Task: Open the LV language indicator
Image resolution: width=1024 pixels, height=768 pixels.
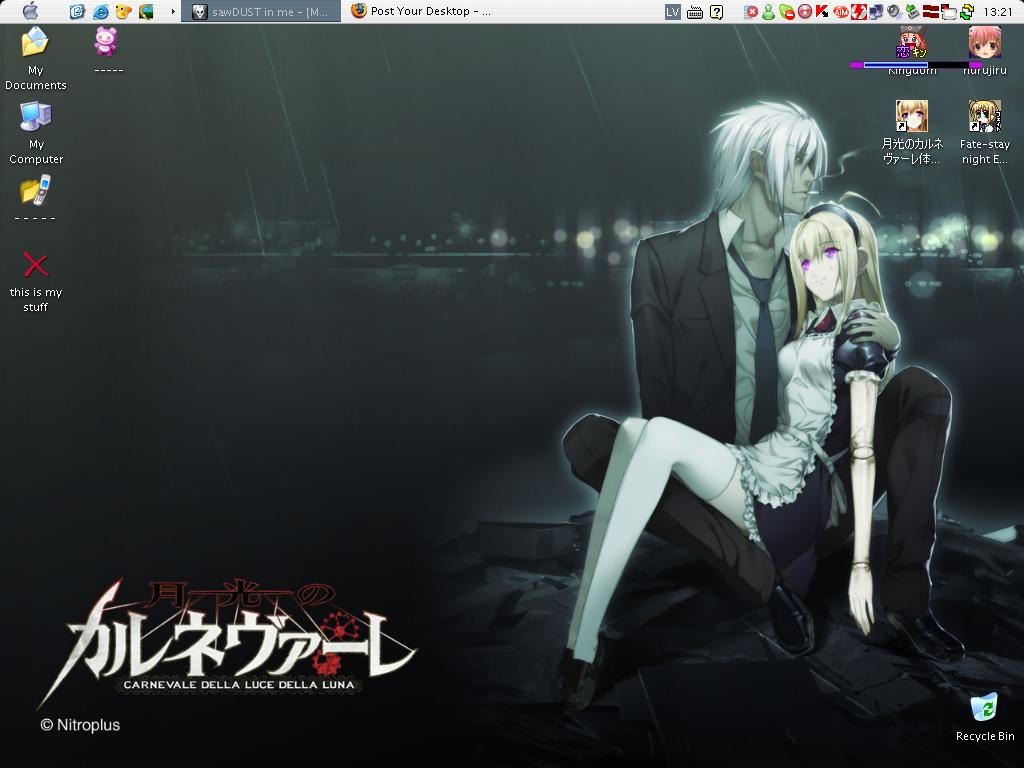Action: coord(673,12)
